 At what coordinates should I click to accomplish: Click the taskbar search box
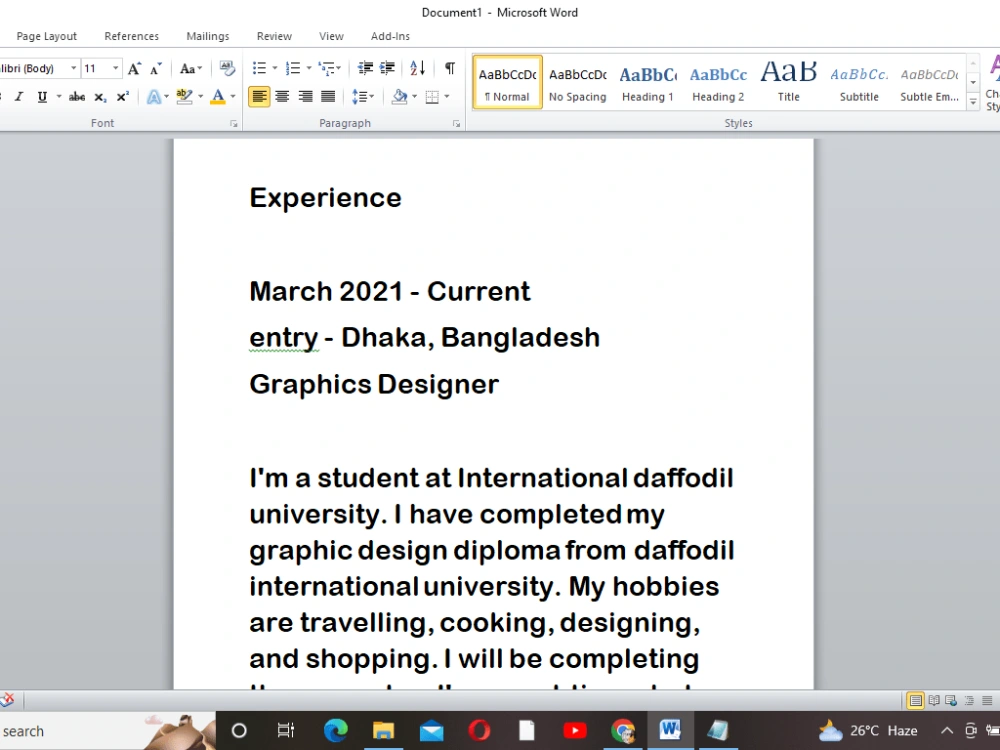(x=107, y=731)
